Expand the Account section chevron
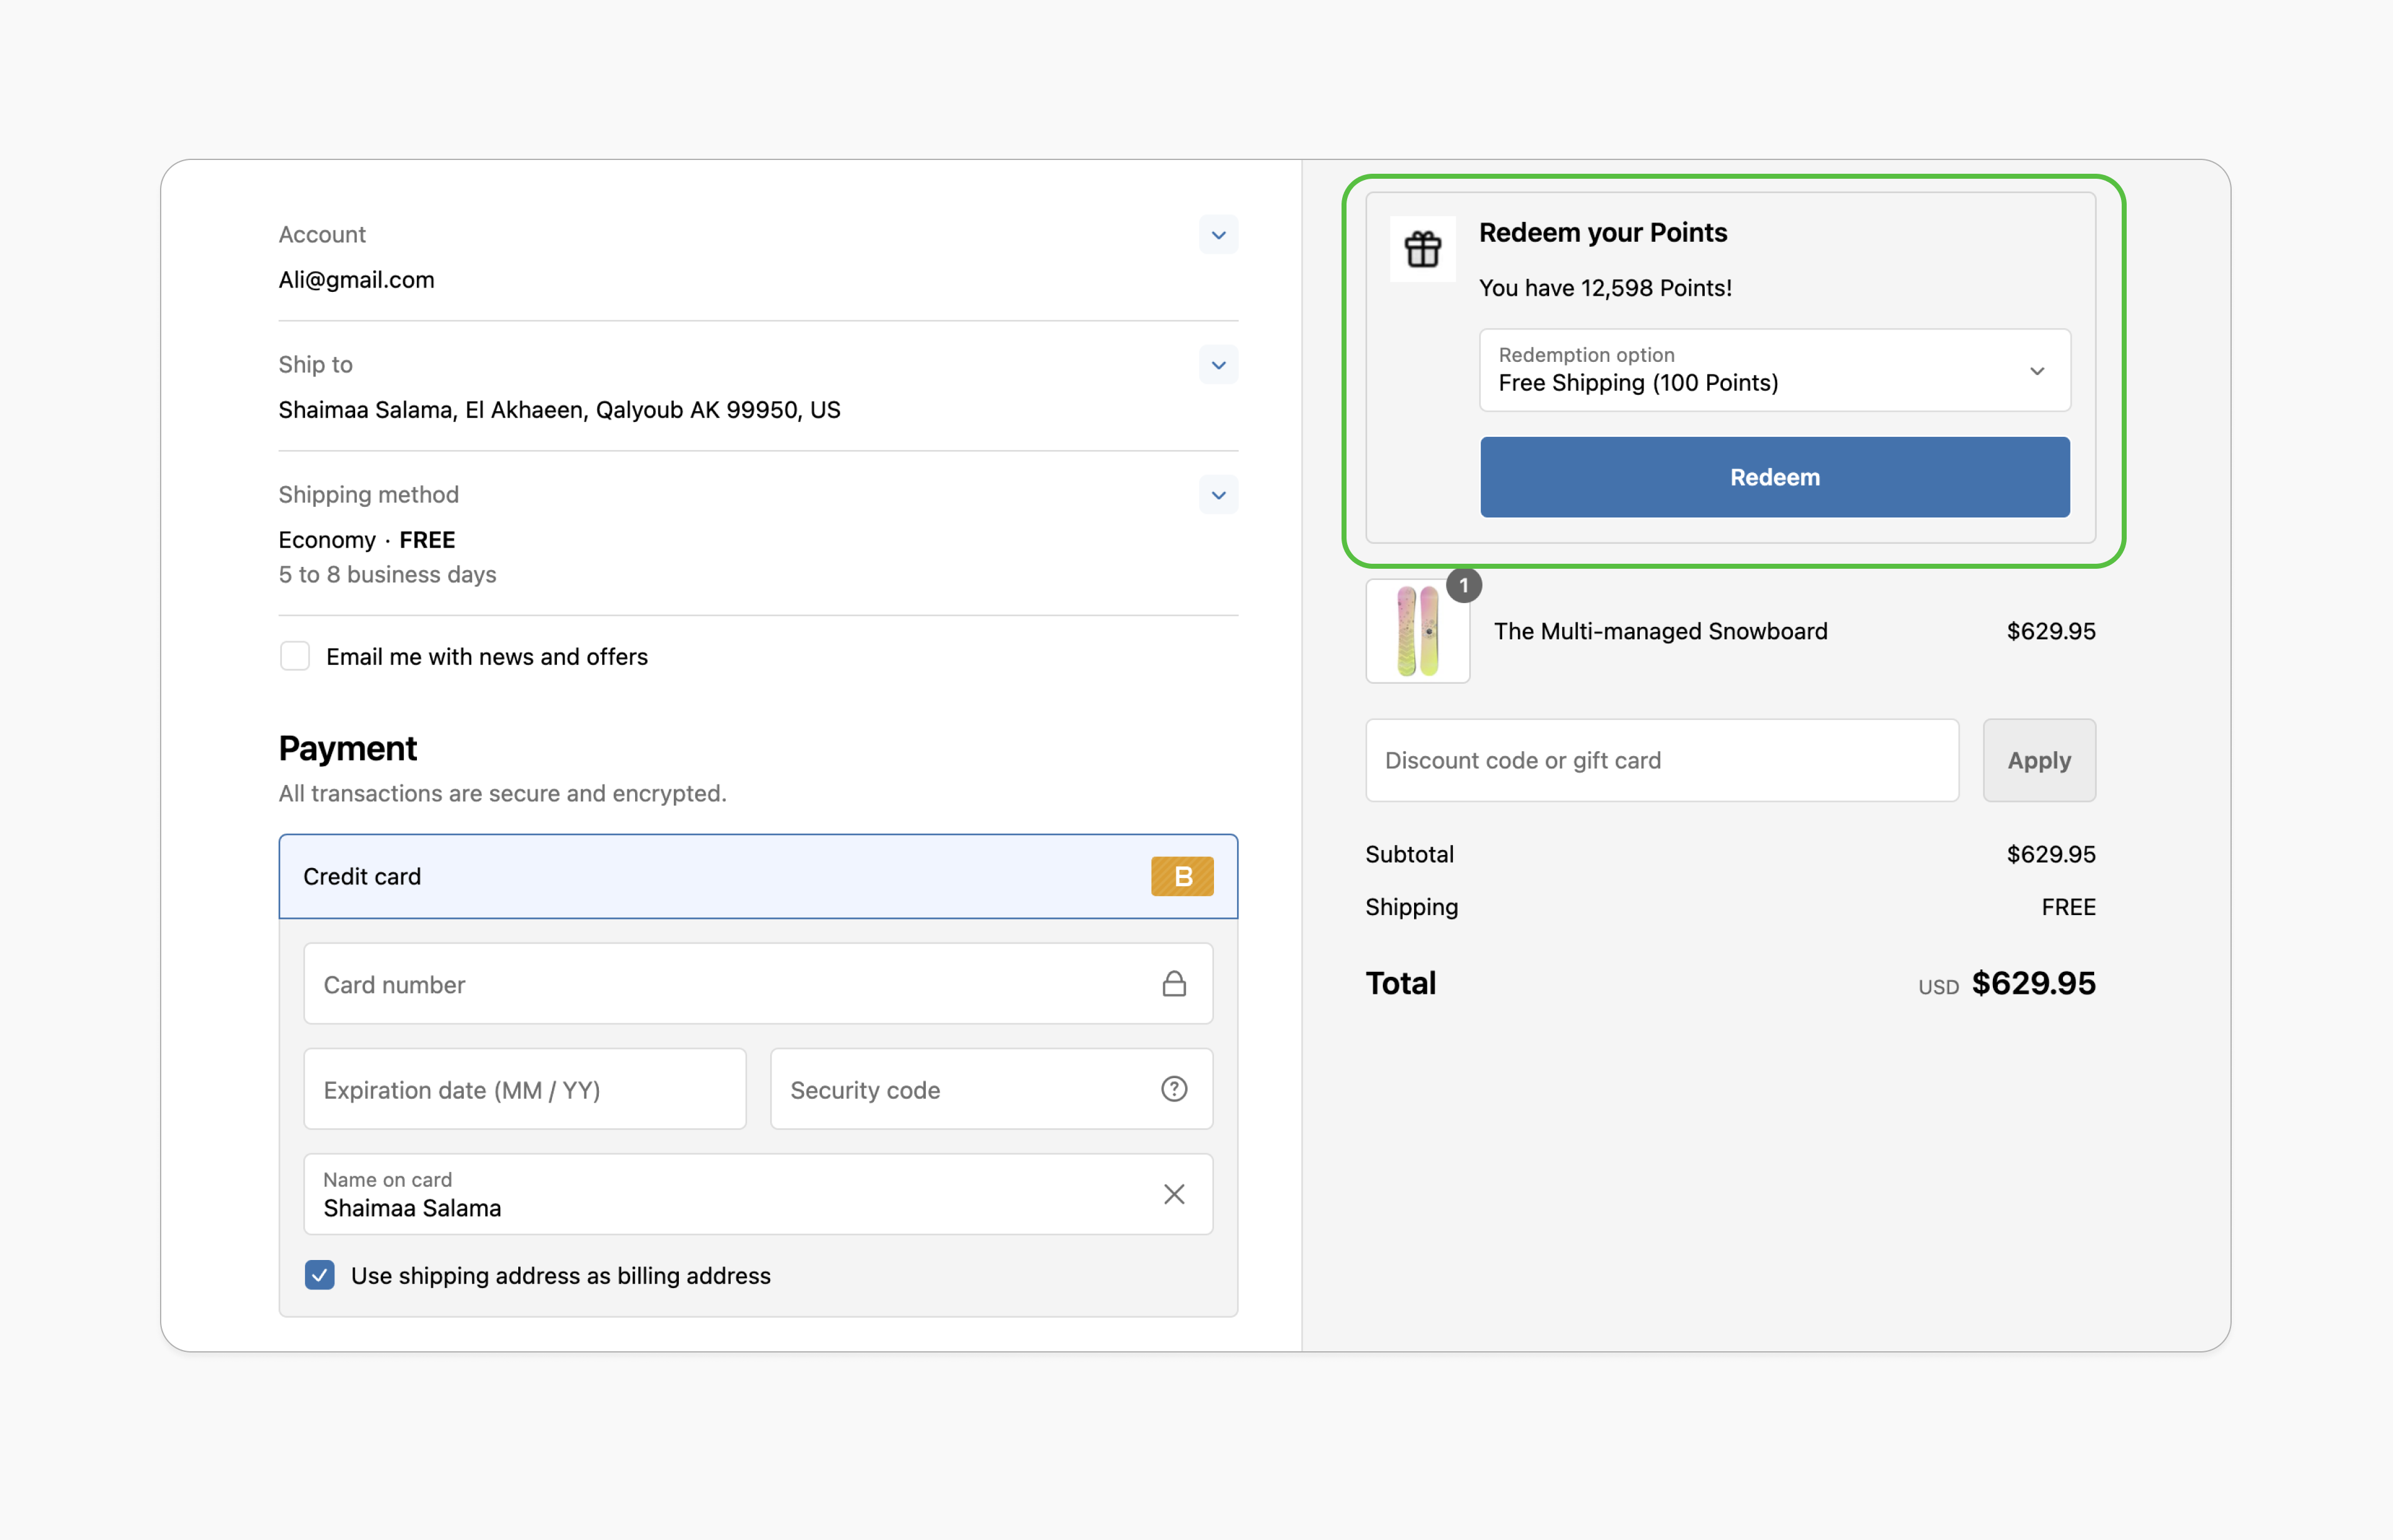 (x=1218, y=235)
